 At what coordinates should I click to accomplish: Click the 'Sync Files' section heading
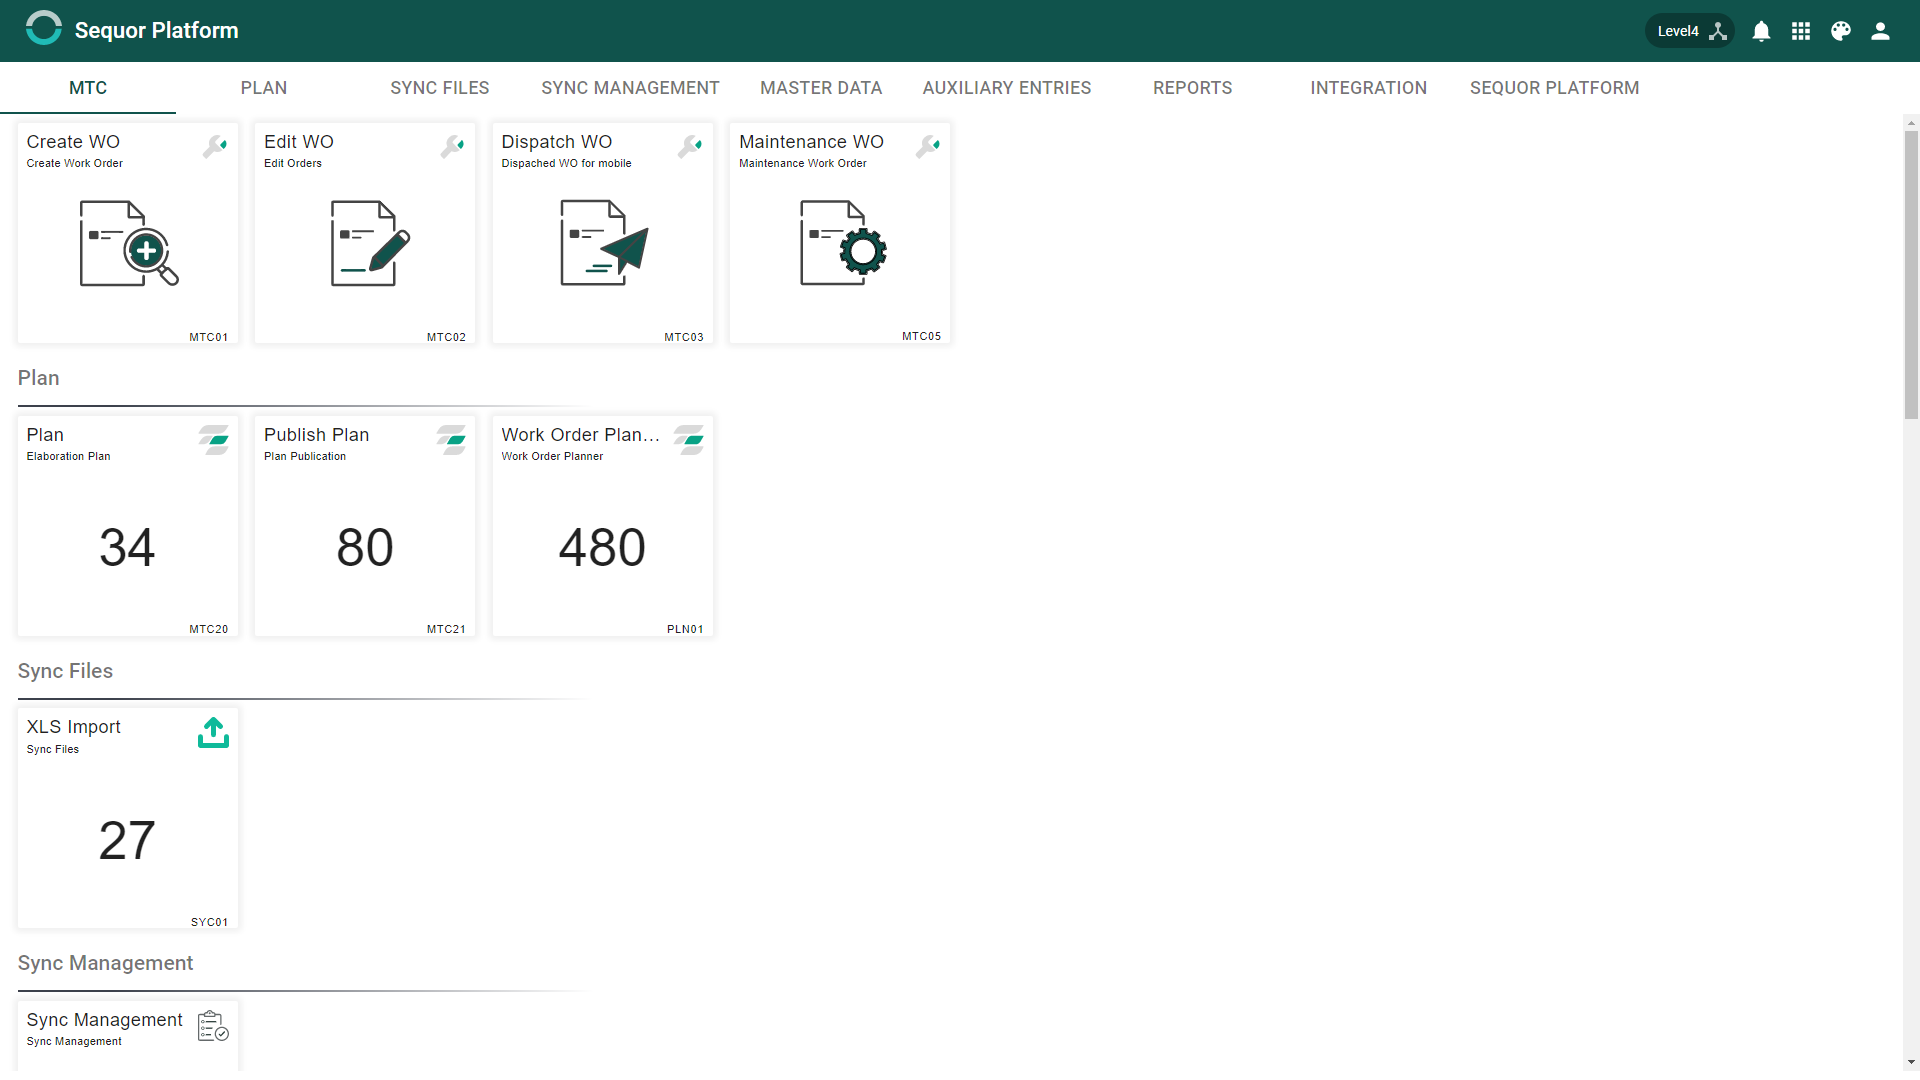pos(65,671)
